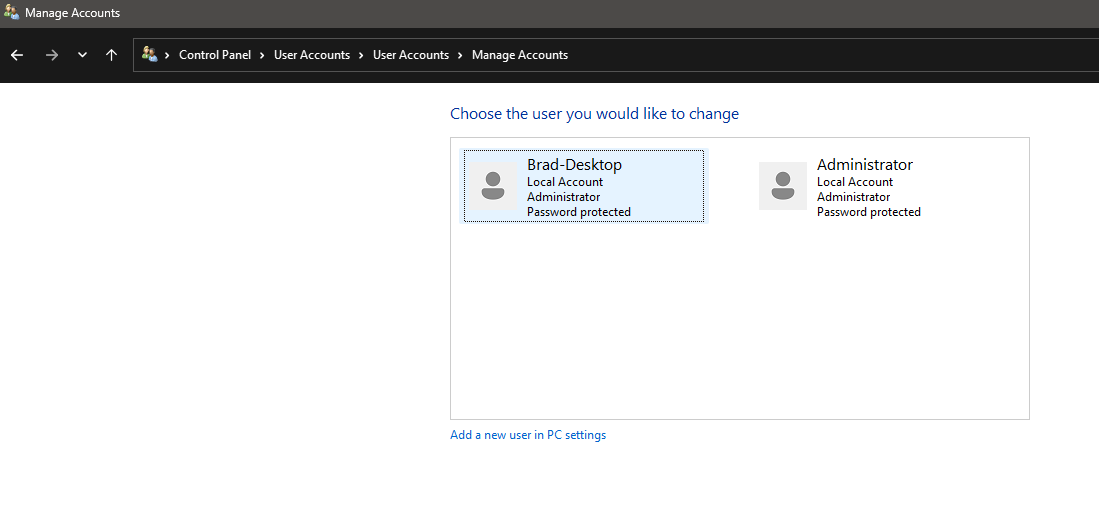Navigate to first User Accounts breadcrumb

point(312,55)
